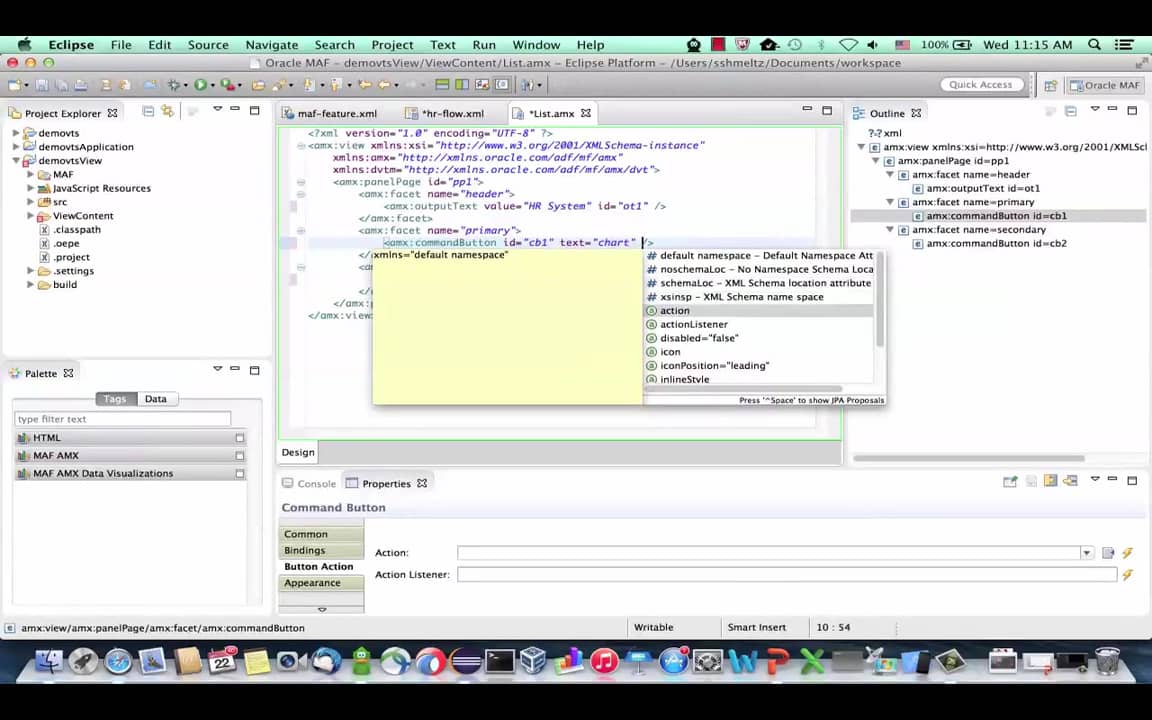
Task: Click the horizontal split editor layout icon
Action: pyautogui.click(x=442, y=85)
